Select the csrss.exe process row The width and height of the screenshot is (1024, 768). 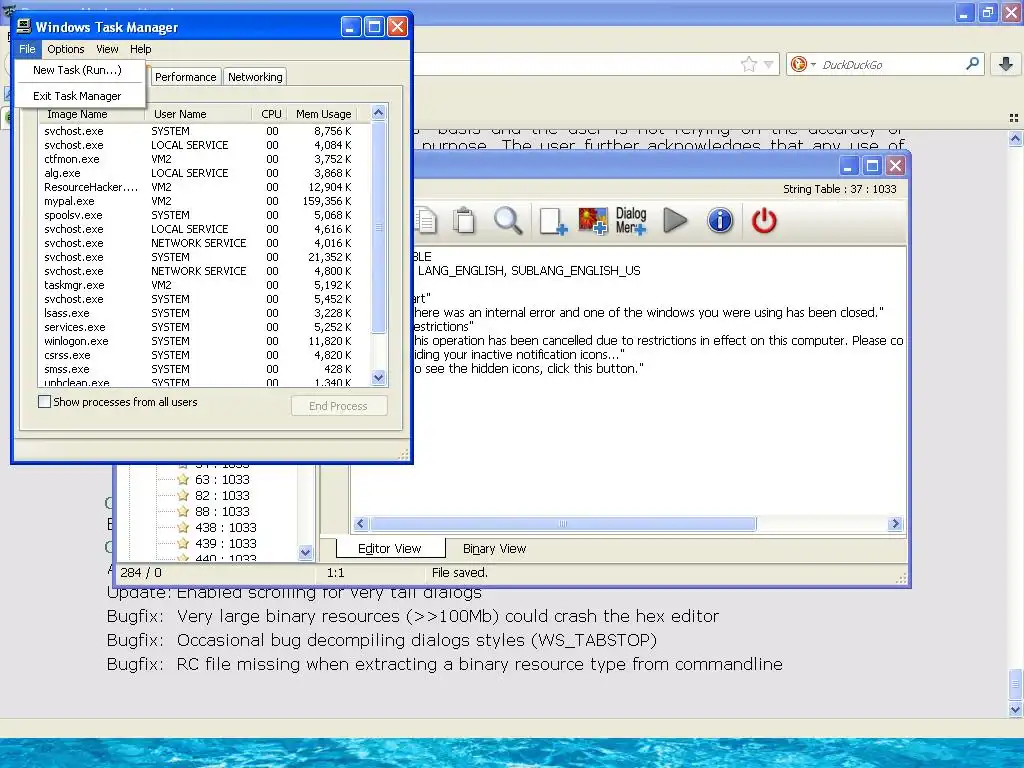click(x=199, y=355)
